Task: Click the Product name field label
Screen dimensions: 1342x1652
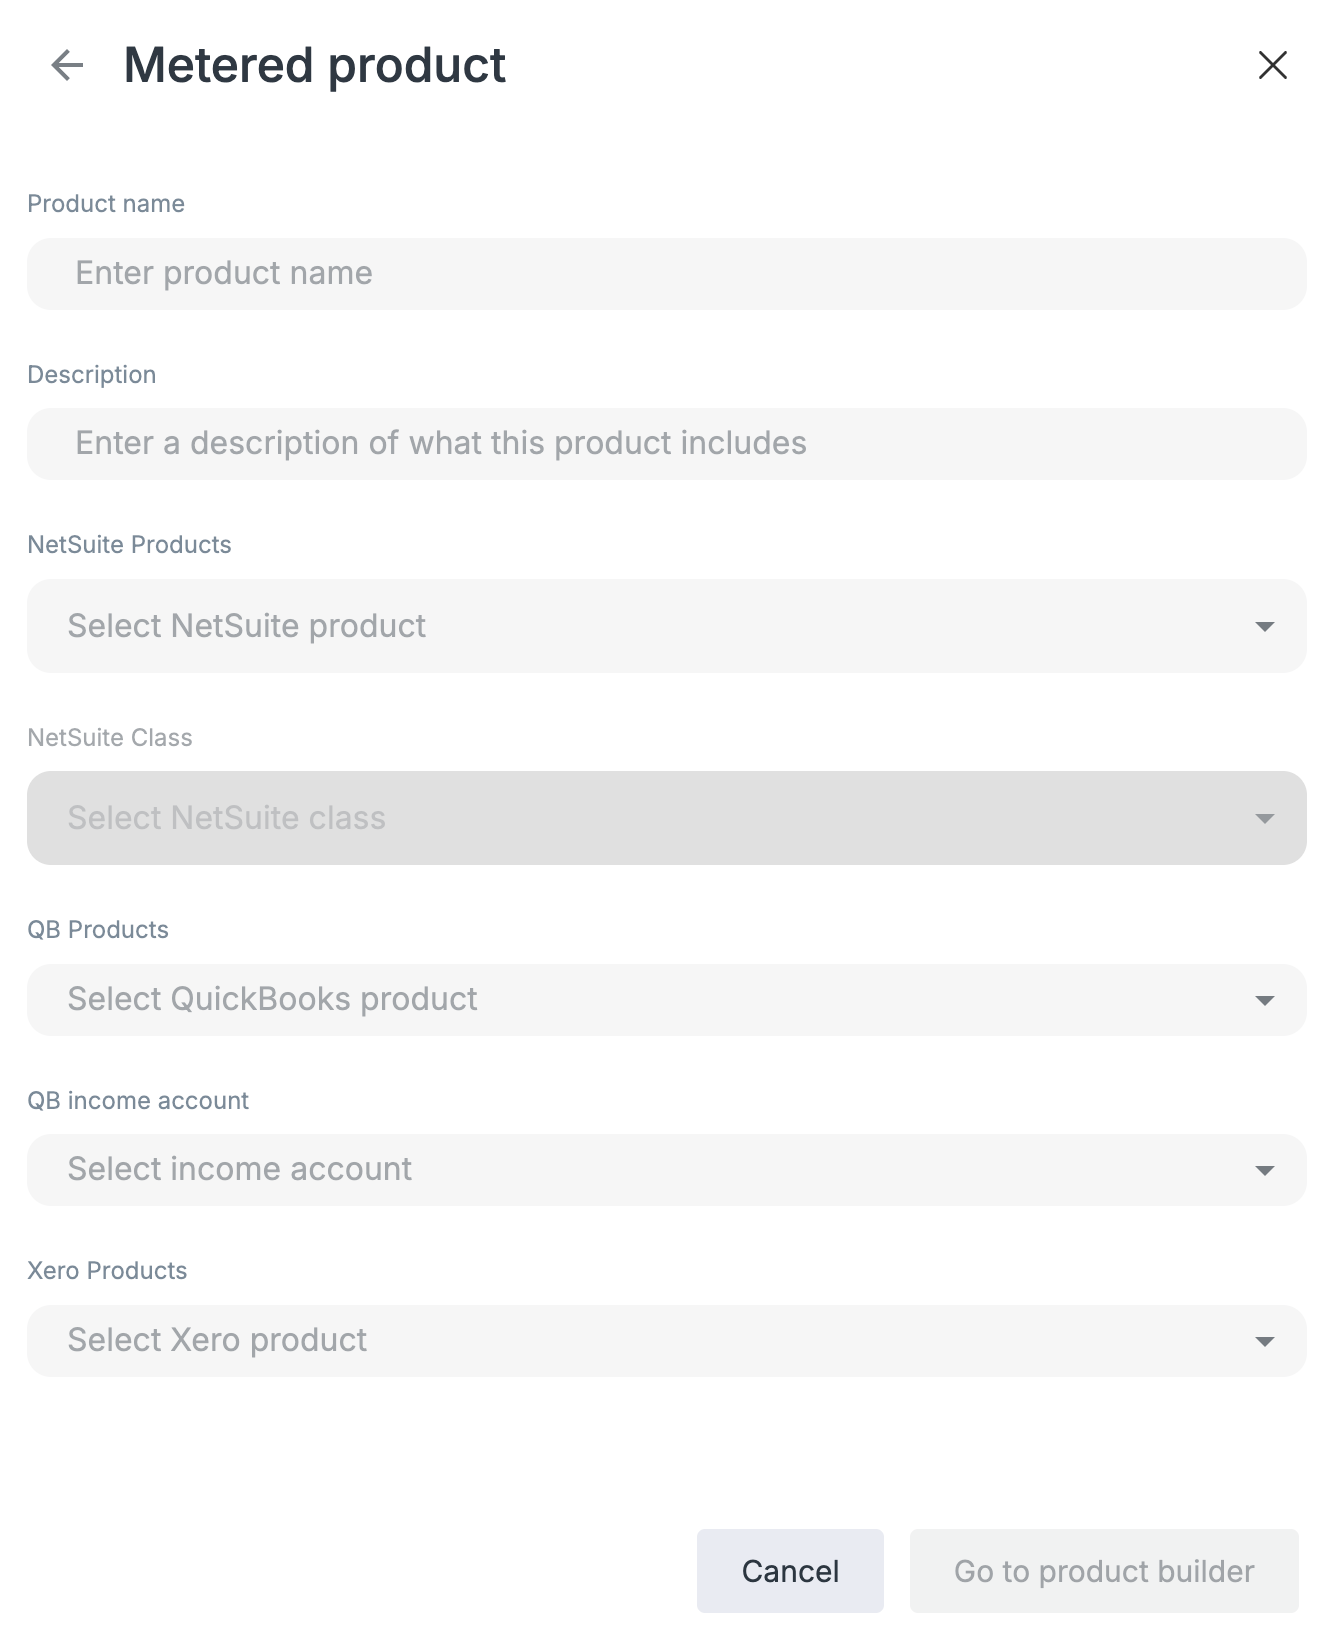Action: (x=106, y=204)
